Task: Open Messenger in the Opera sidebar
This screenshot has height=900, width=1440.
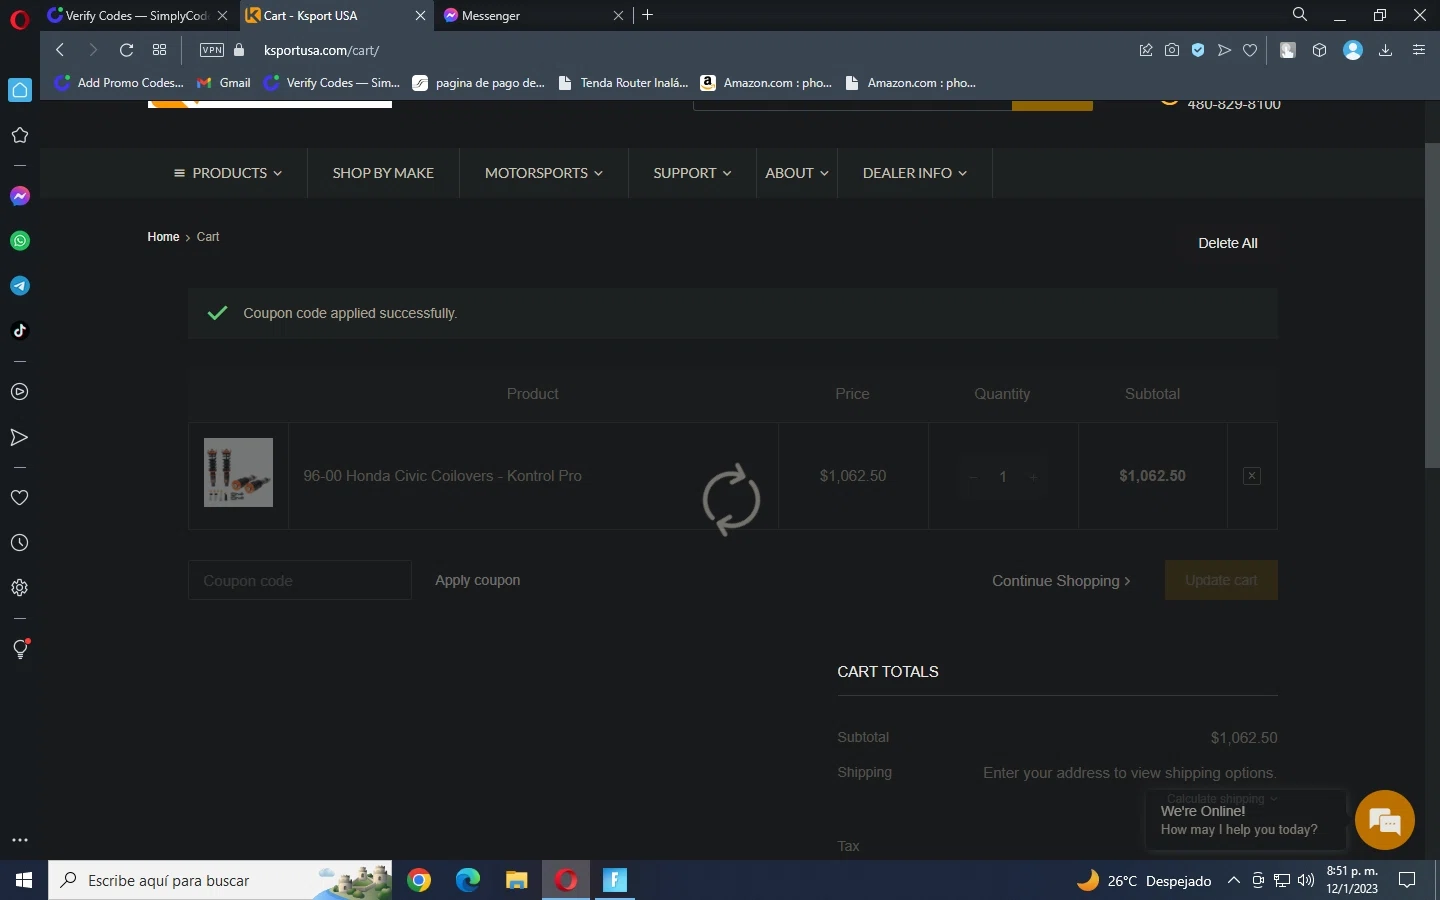Action: click(20, 196)
